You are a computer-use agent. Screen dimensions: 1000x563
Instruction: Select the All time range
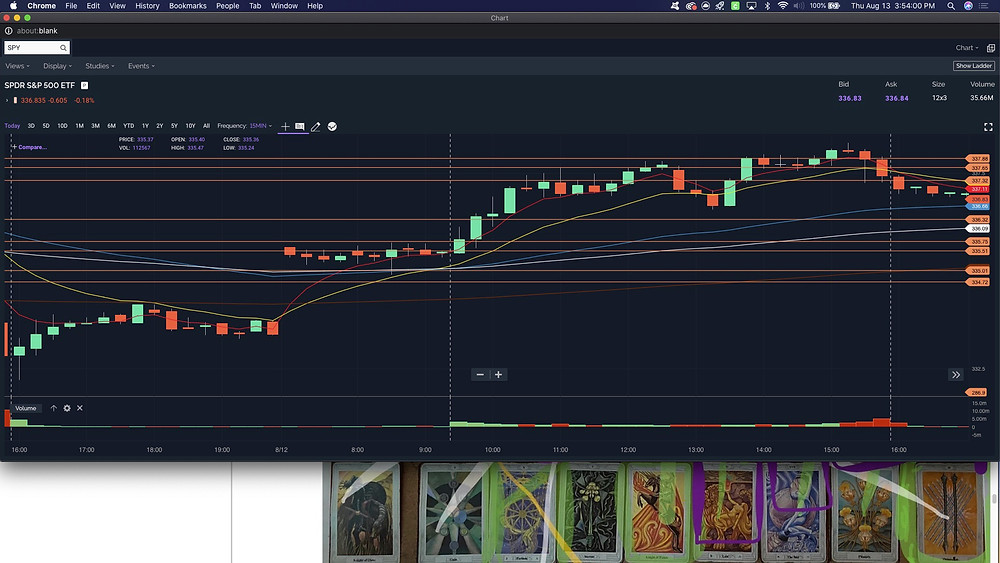coord(206,126)
